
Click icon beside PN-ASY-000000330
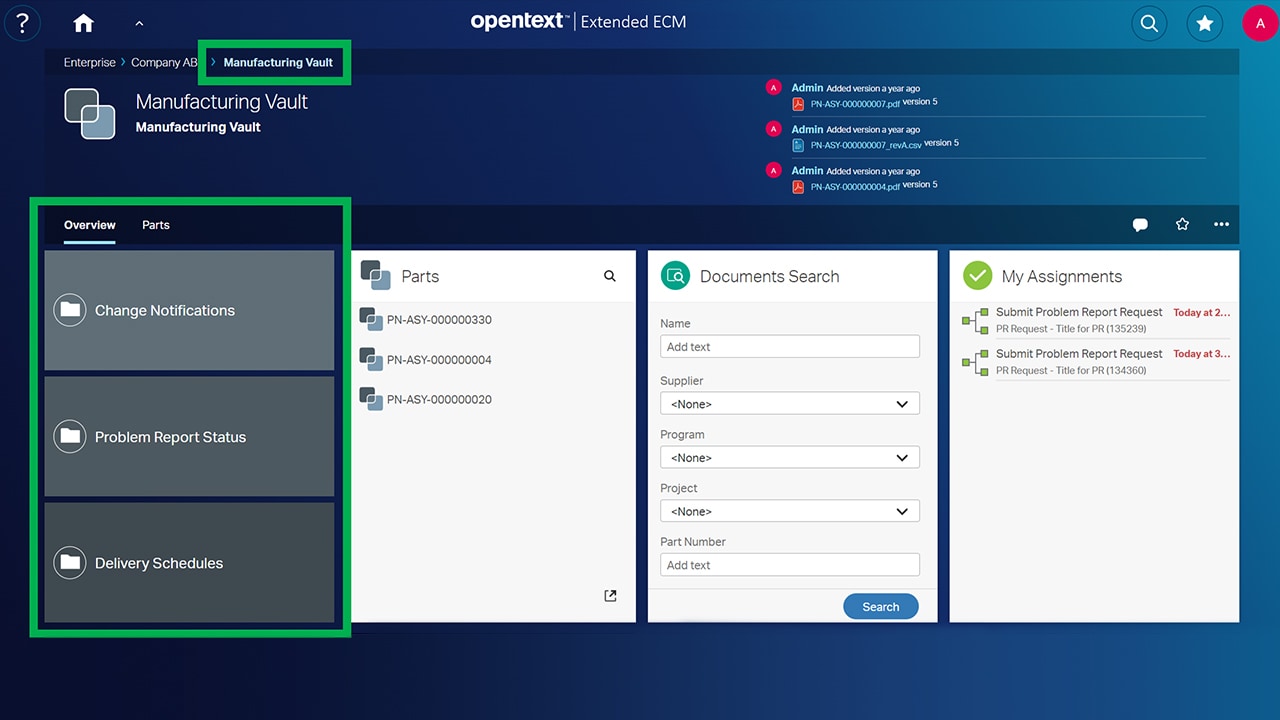point(371,320)
